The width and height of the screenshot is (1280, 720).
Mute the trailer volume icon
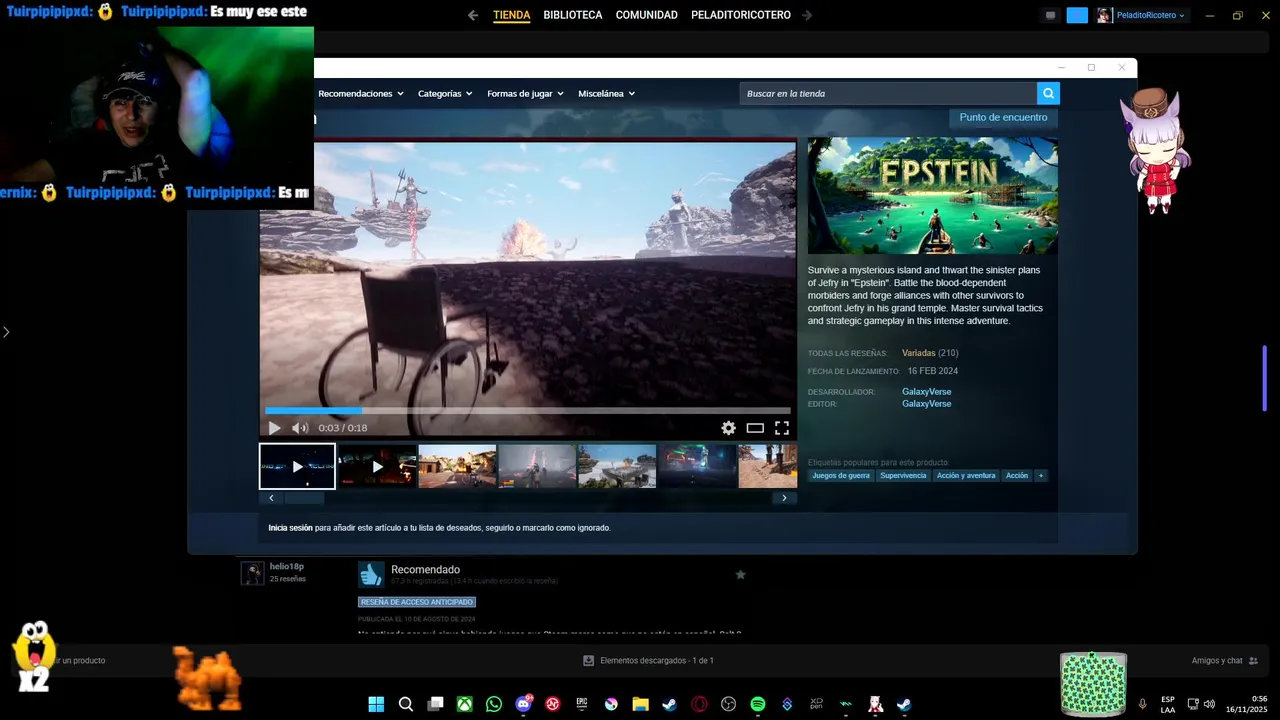point(300,428)
